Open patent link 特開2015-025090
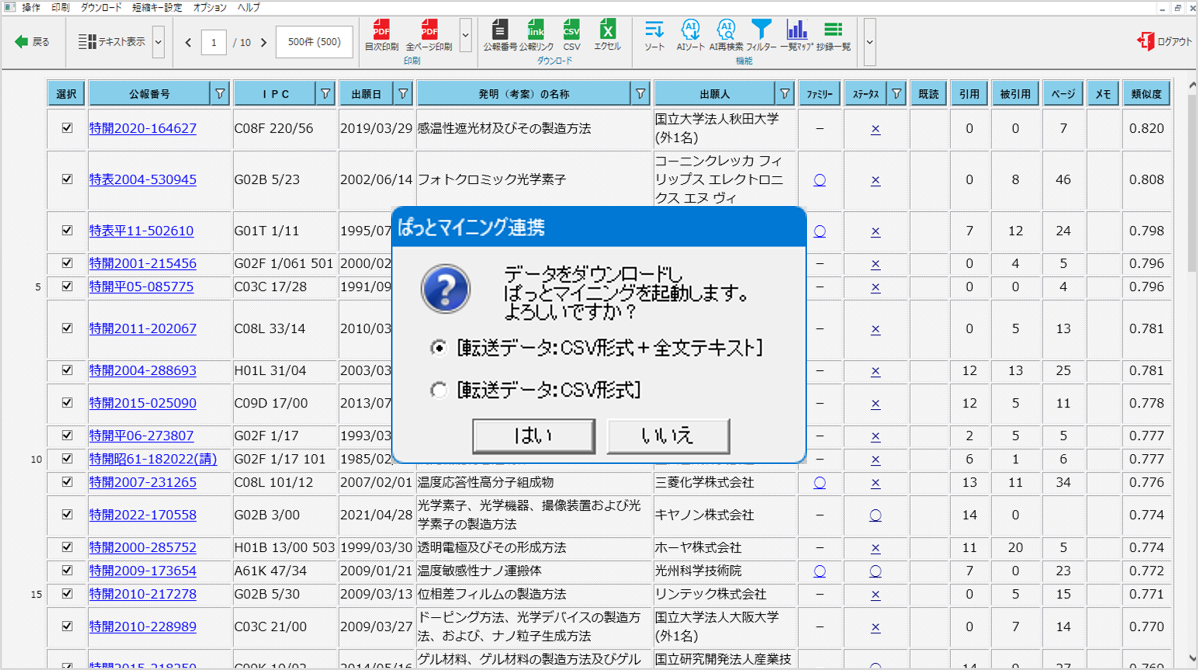 pos(142,403)
